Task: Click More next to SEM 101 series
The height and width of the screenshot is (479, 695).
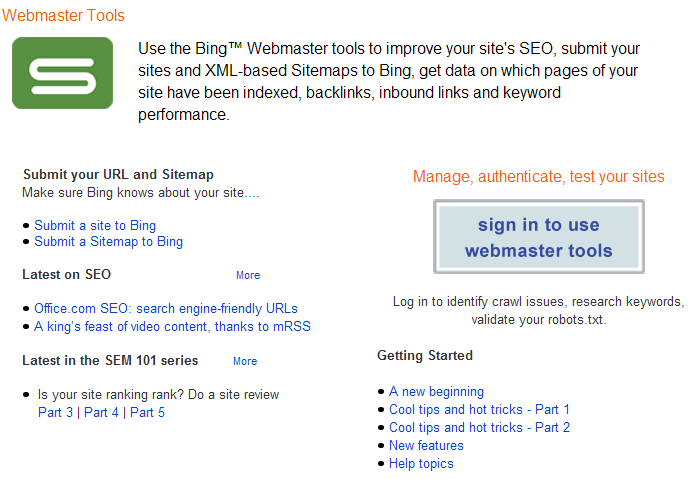Action: pyautogui.click(x=245, y=361)
